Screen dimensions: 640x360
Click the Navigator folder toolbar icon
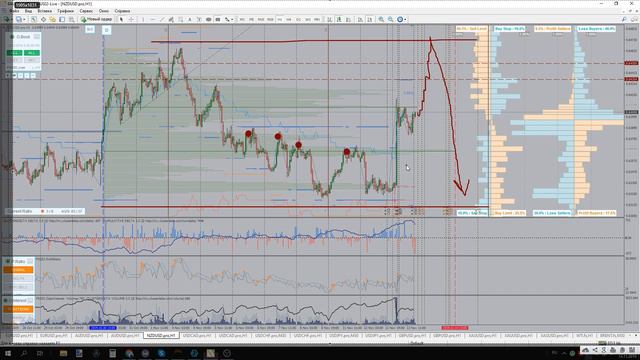coord(53,19)
